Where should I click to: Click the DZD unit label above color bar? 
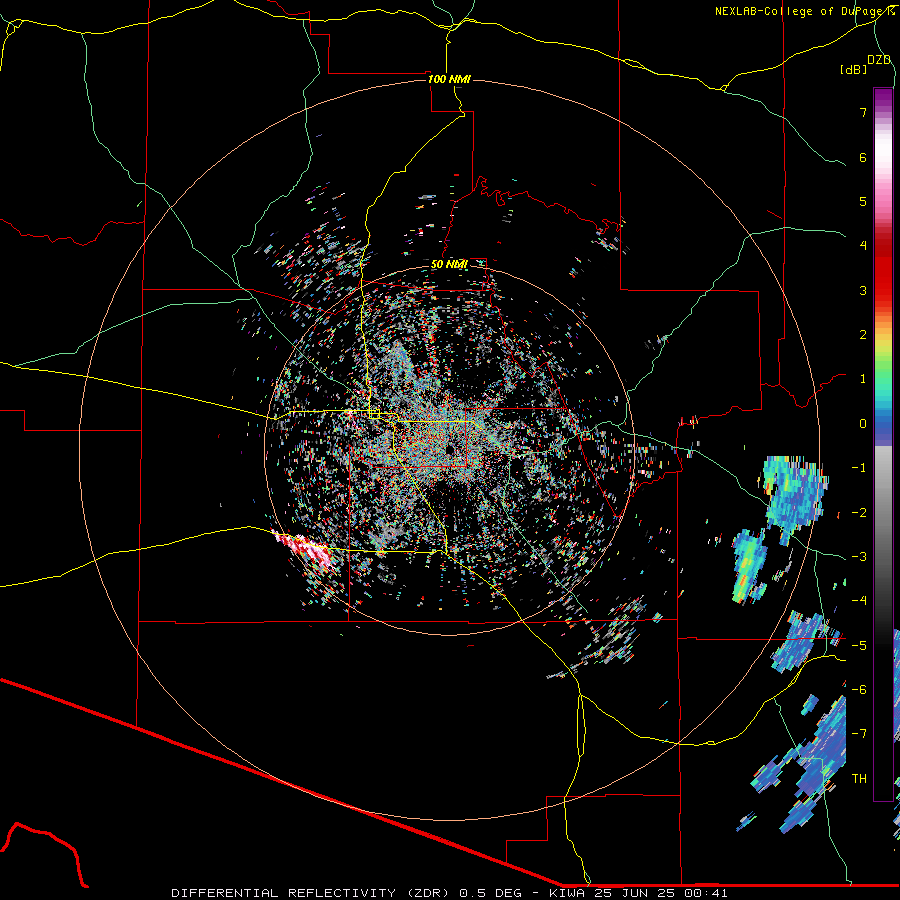point(879,60)
